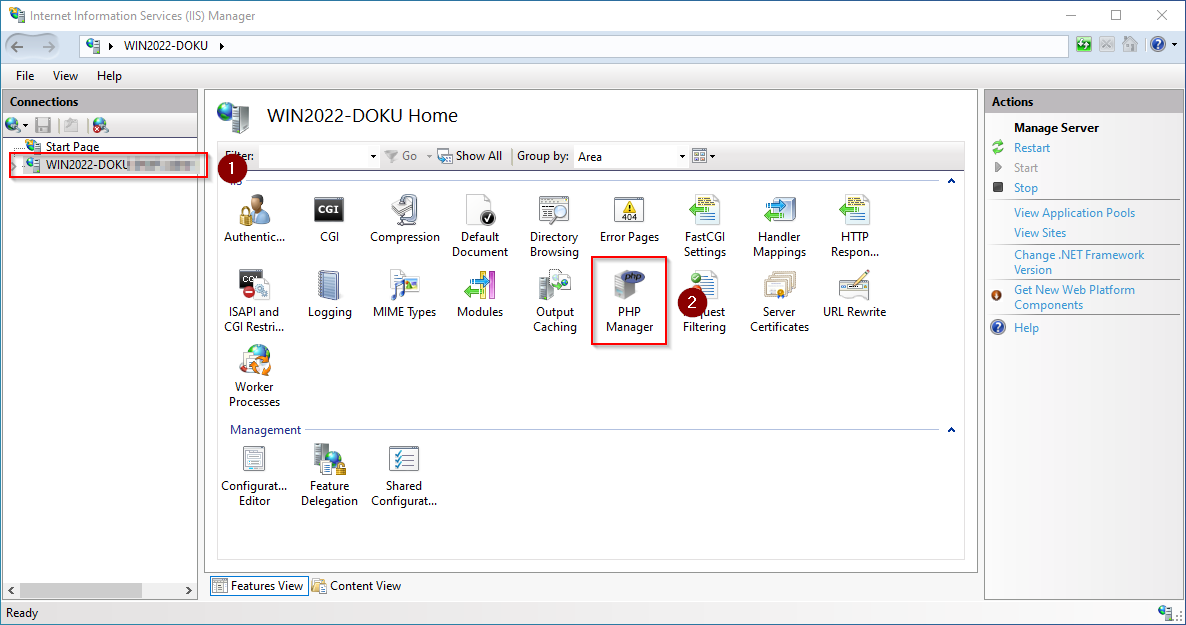Click Help link in Actions pane

point(1026,328)
